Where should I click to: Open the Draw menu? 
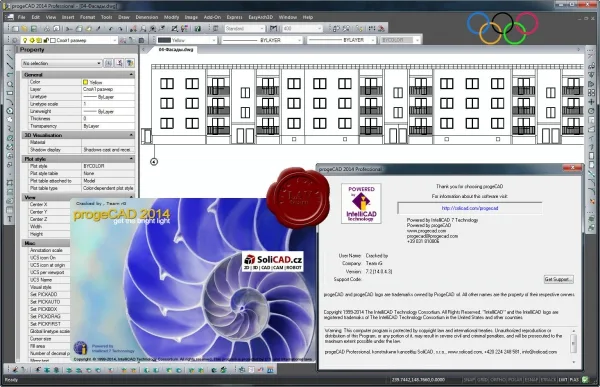click(124, 17)
